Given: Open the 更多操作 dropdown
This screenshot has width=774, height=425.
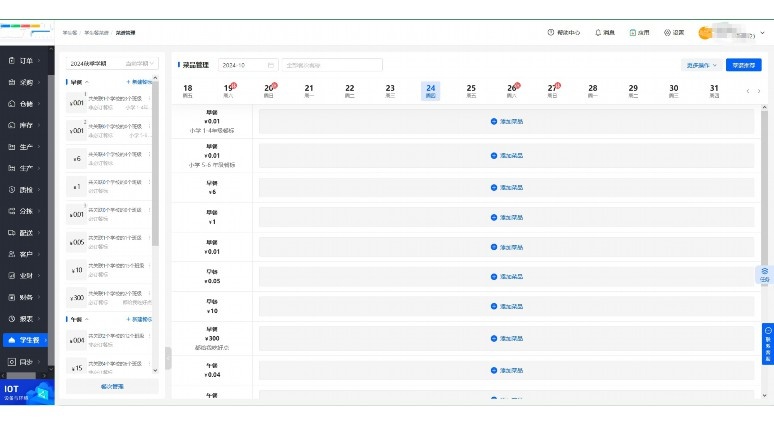Looking at the screenshot, I should pos(701,65).
